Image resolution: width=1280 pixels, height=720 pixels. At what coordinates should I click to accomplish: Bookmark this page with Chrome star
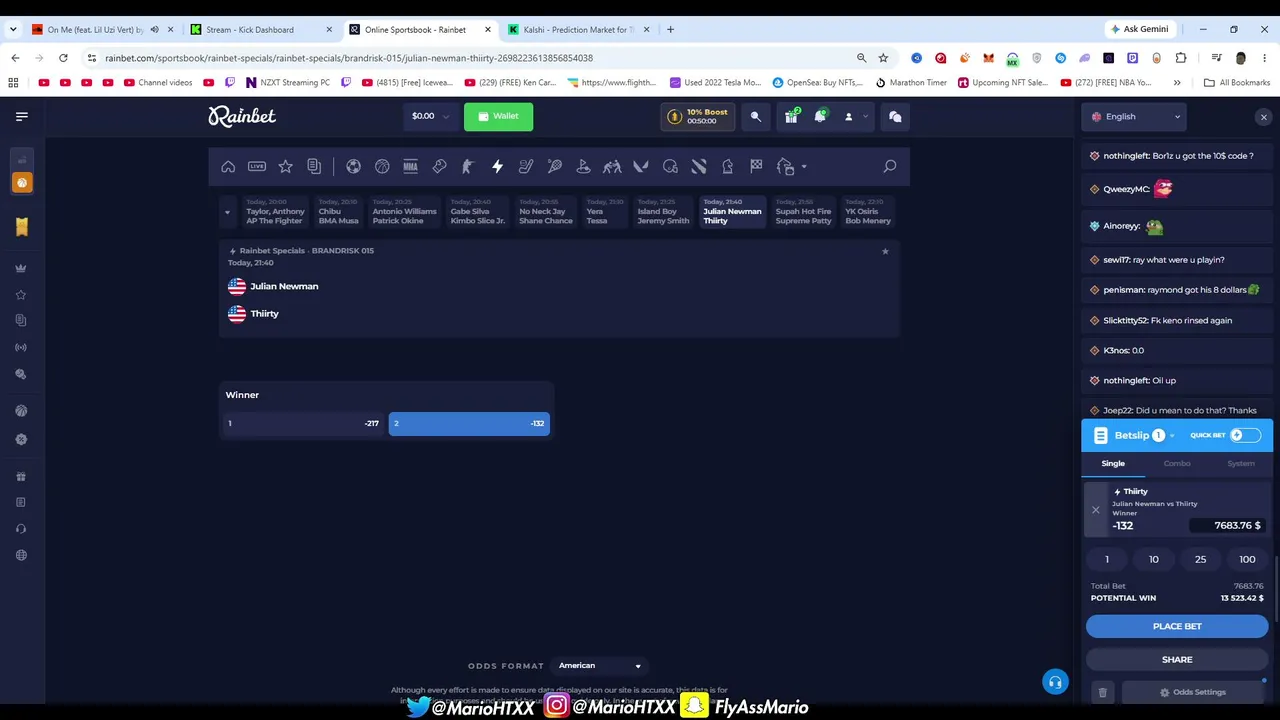point(883,58)
